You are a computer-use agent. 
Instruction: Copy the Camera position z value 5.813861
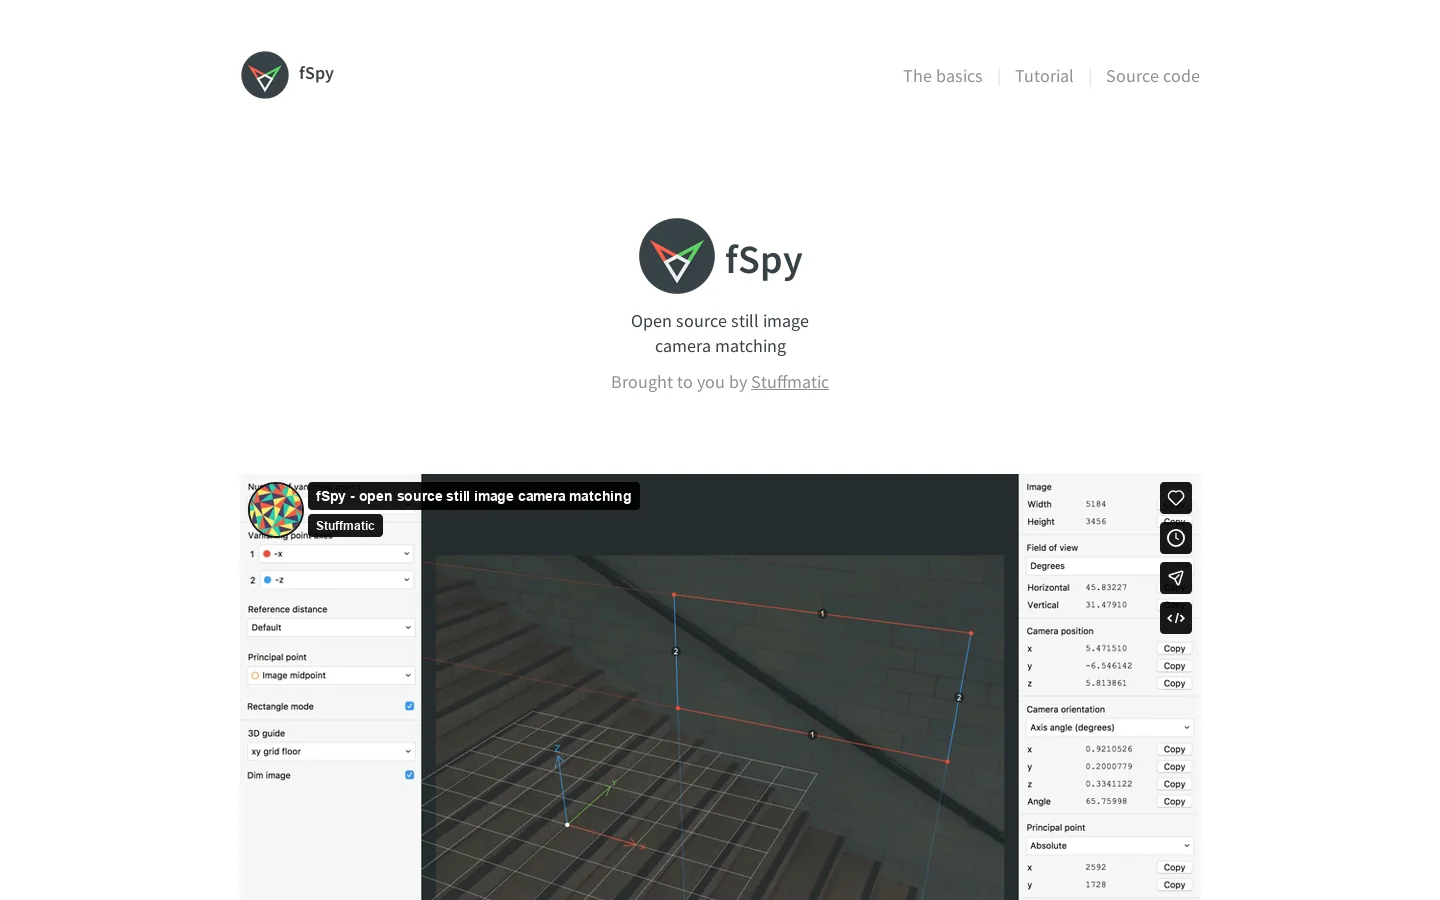(x=1175, y=684)
